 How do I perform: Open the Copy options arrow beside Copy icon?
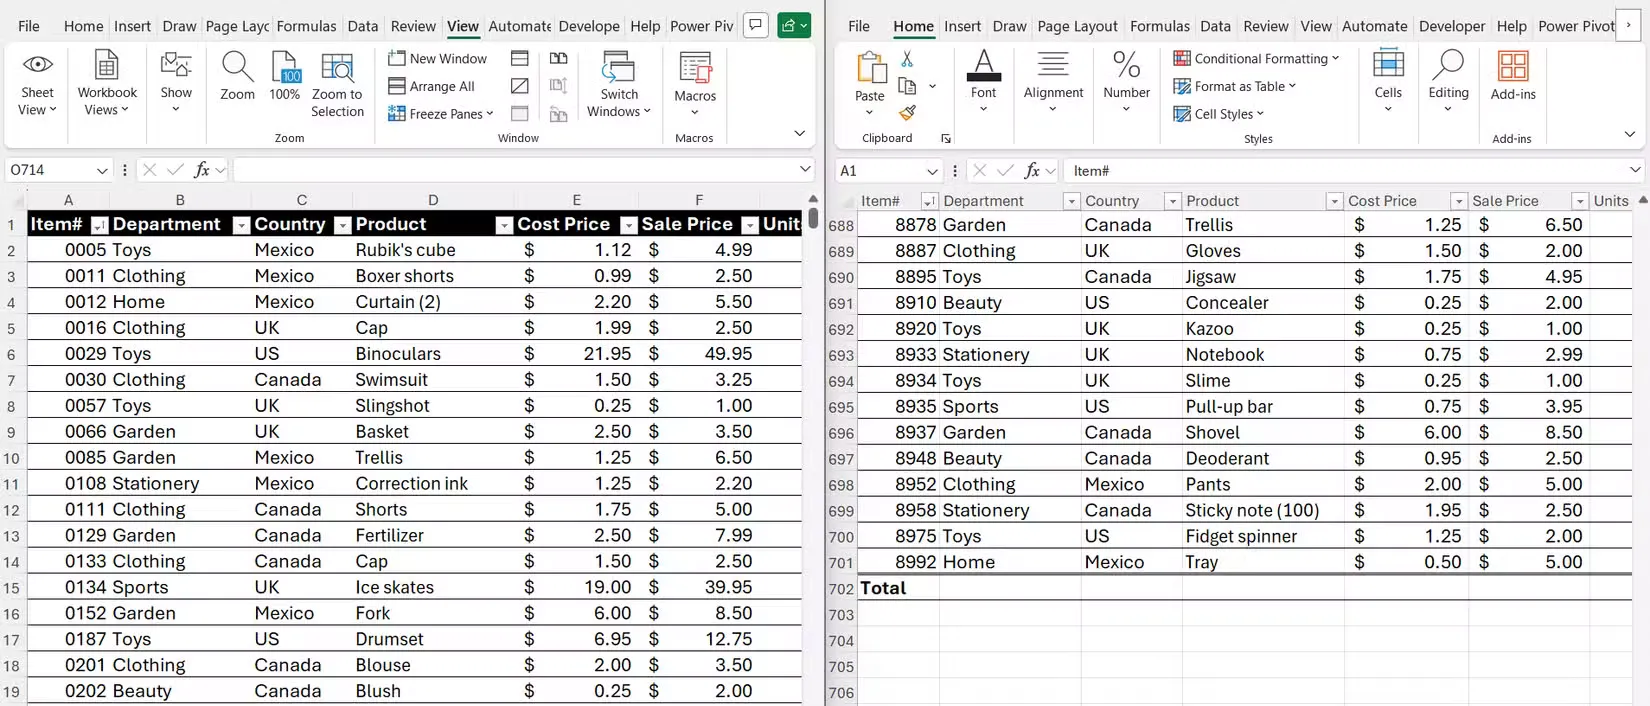tap(932, 86)
